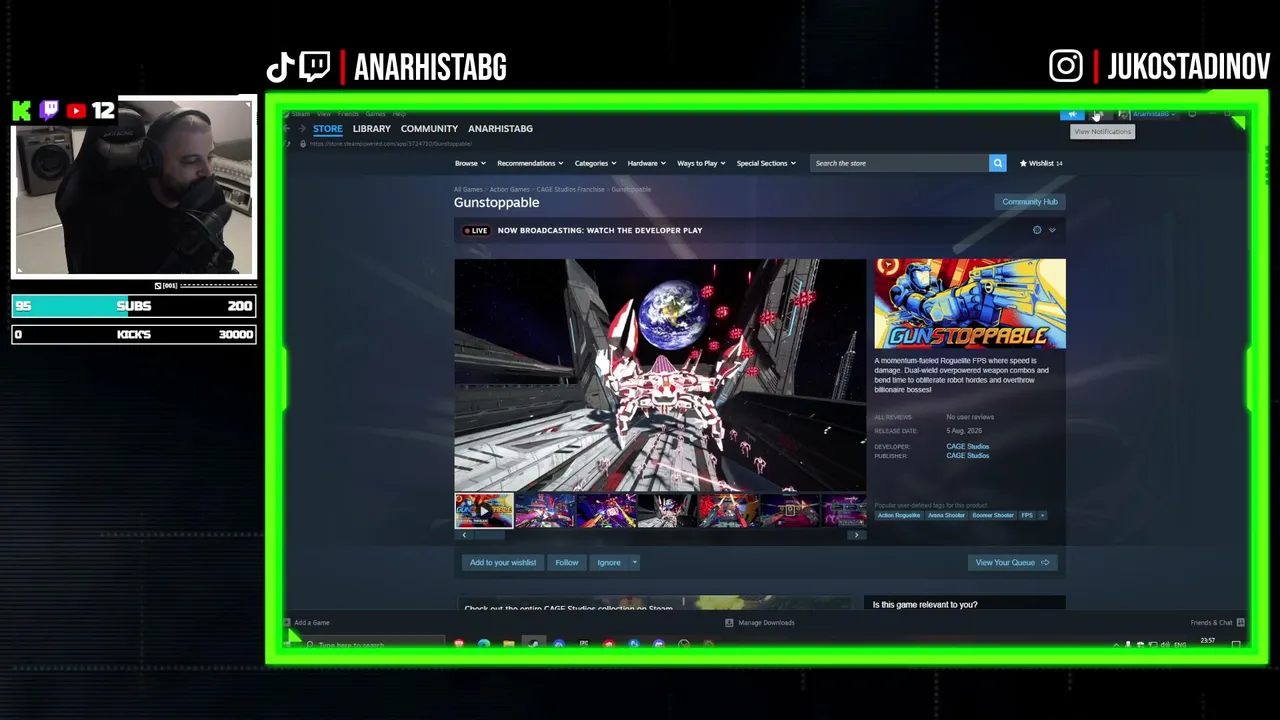Click Manage Downloads text
Image resolution: width=1280 pixels, height=720 pixels.
point(766,622)
